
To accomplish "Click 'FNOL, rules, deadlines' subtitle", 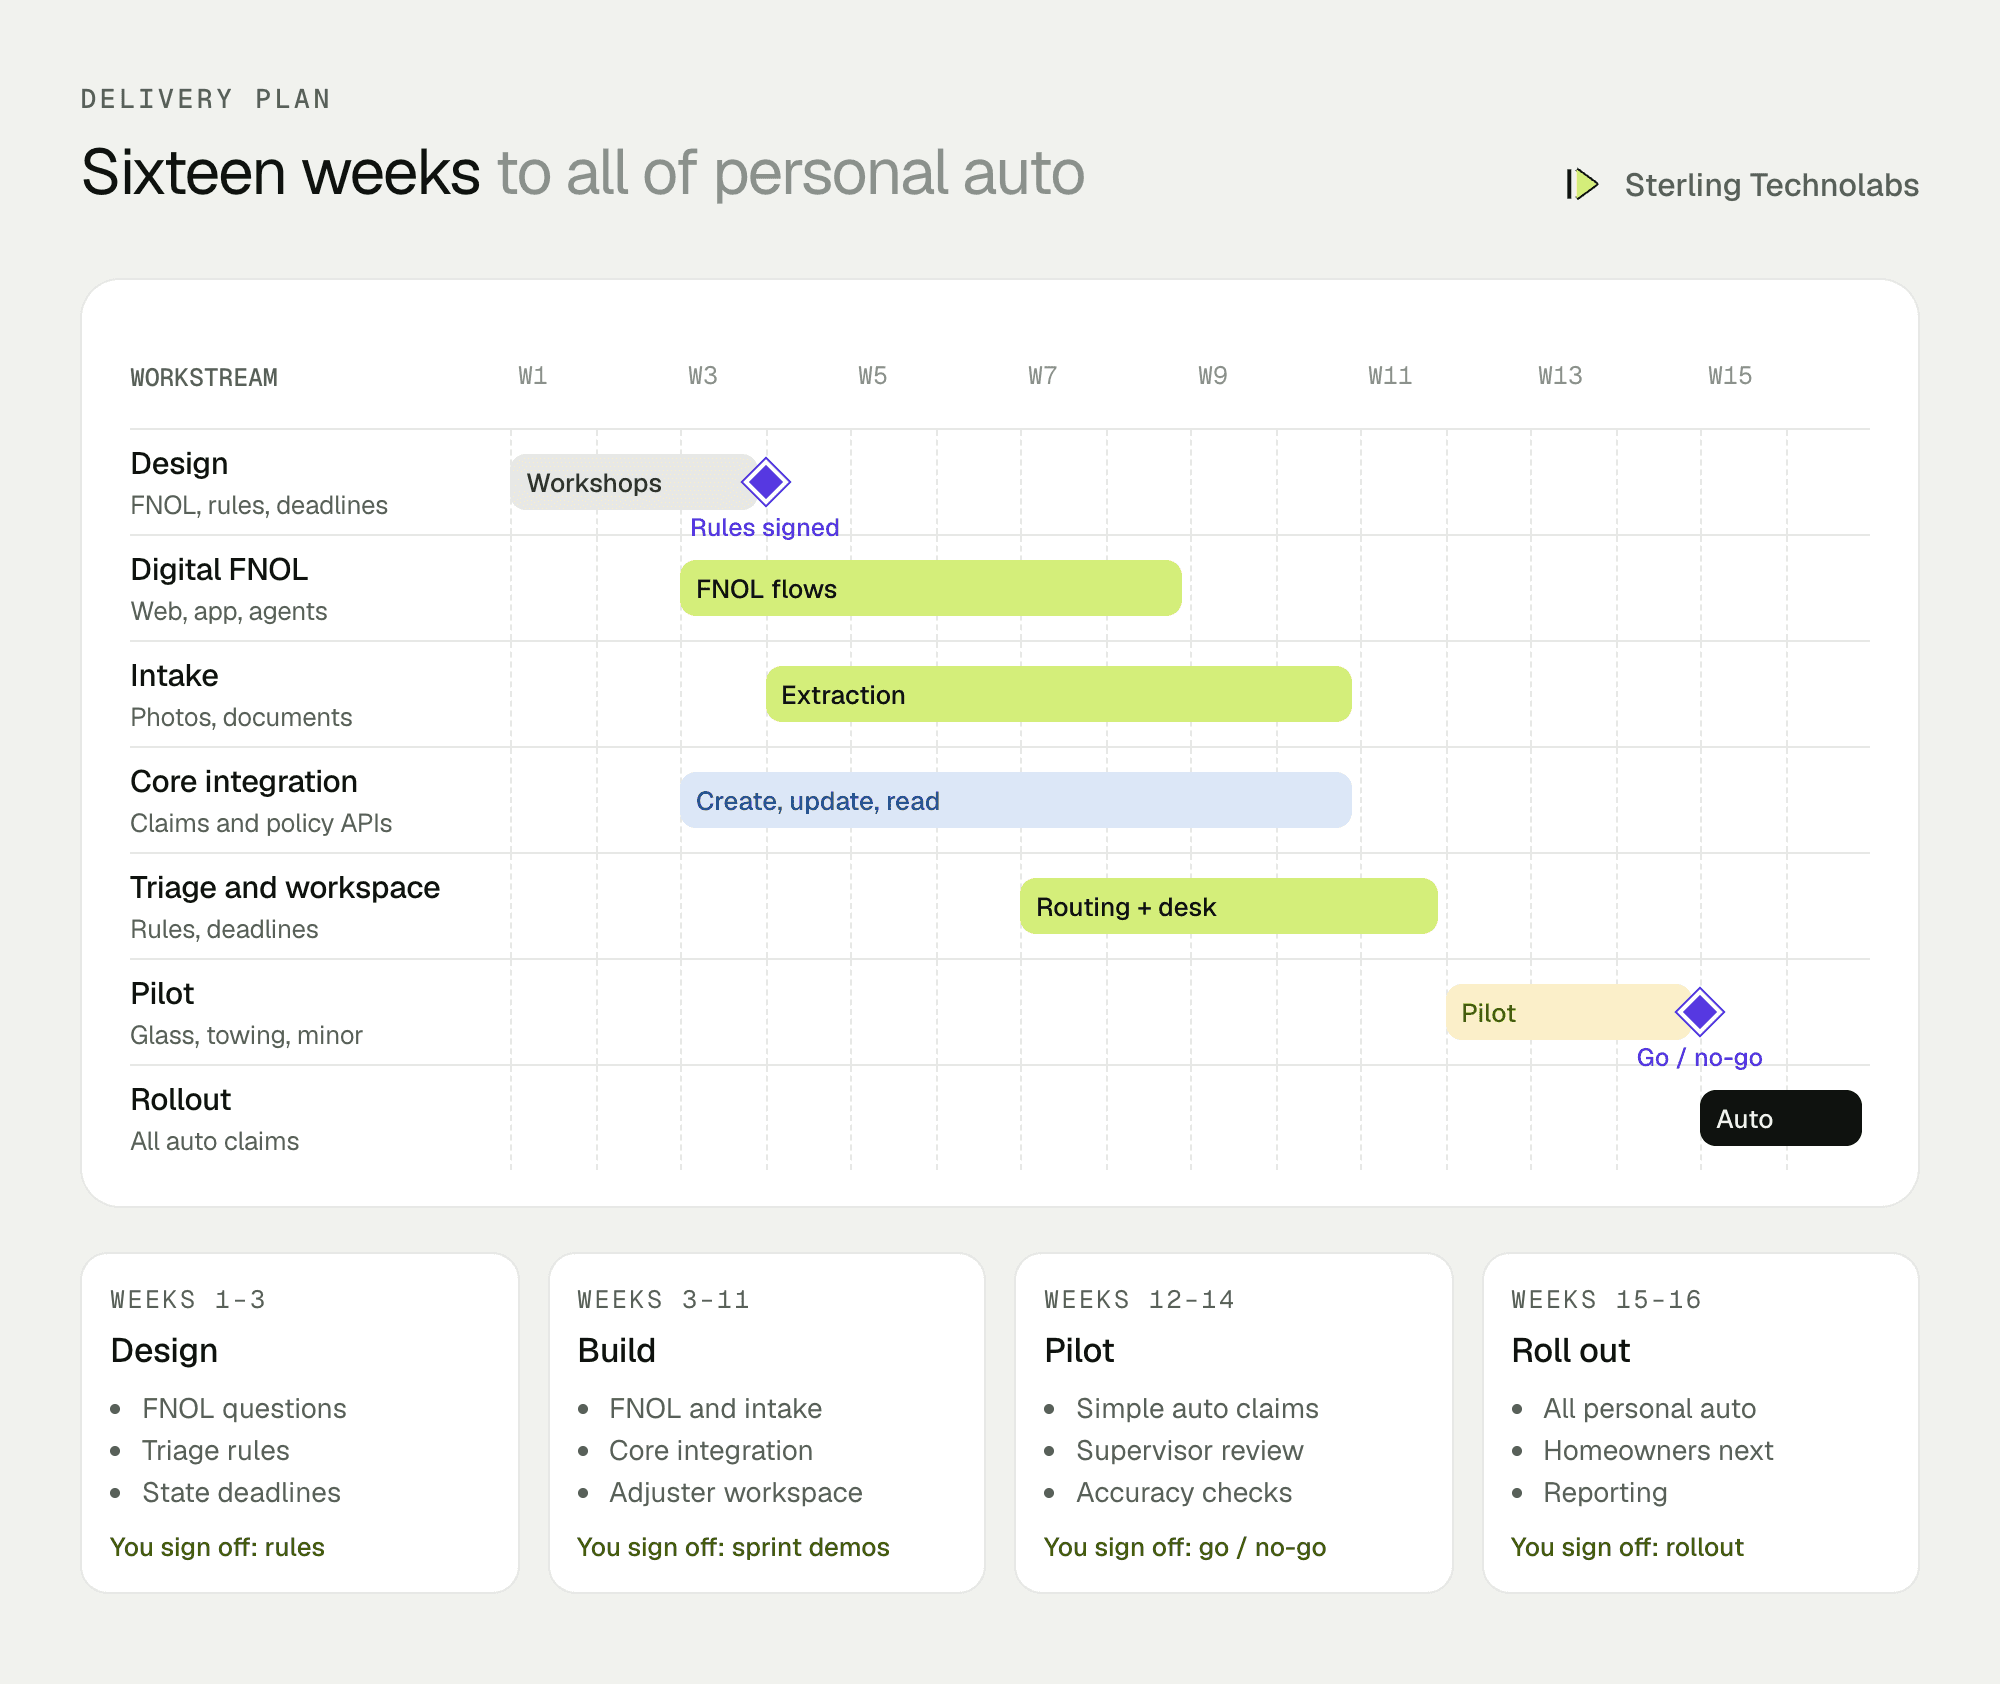I will tap(259, 505).
